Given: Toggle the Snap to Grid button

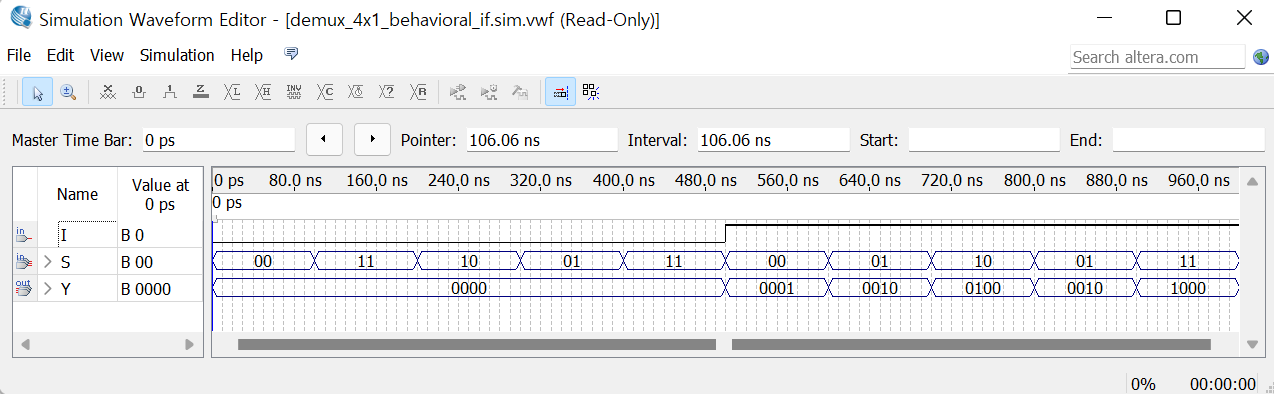Looking at the screenshot, I should click(560, 92).
